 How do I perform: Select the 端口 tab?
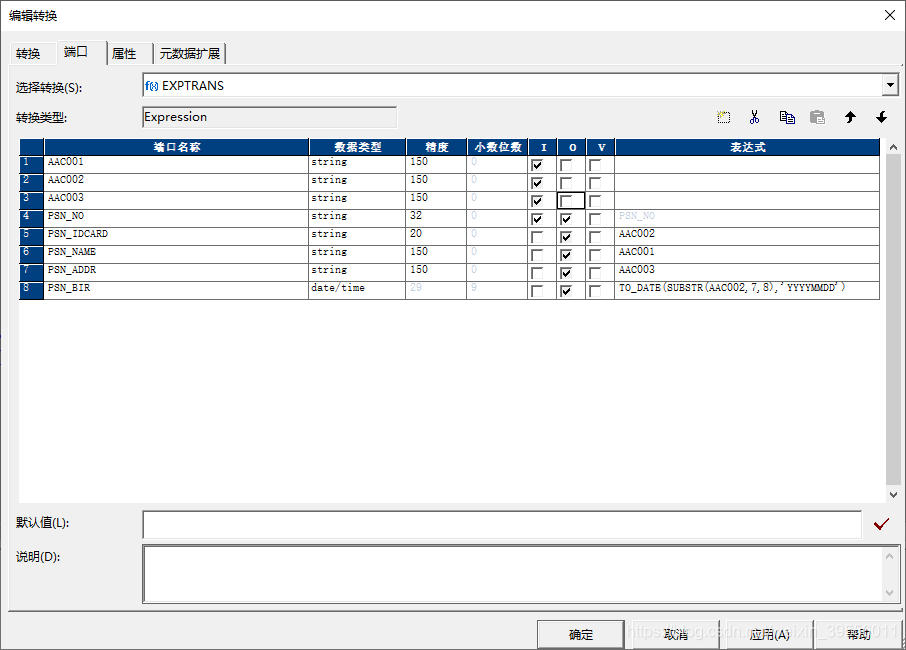pyautogui.click(x=76, y=52)
